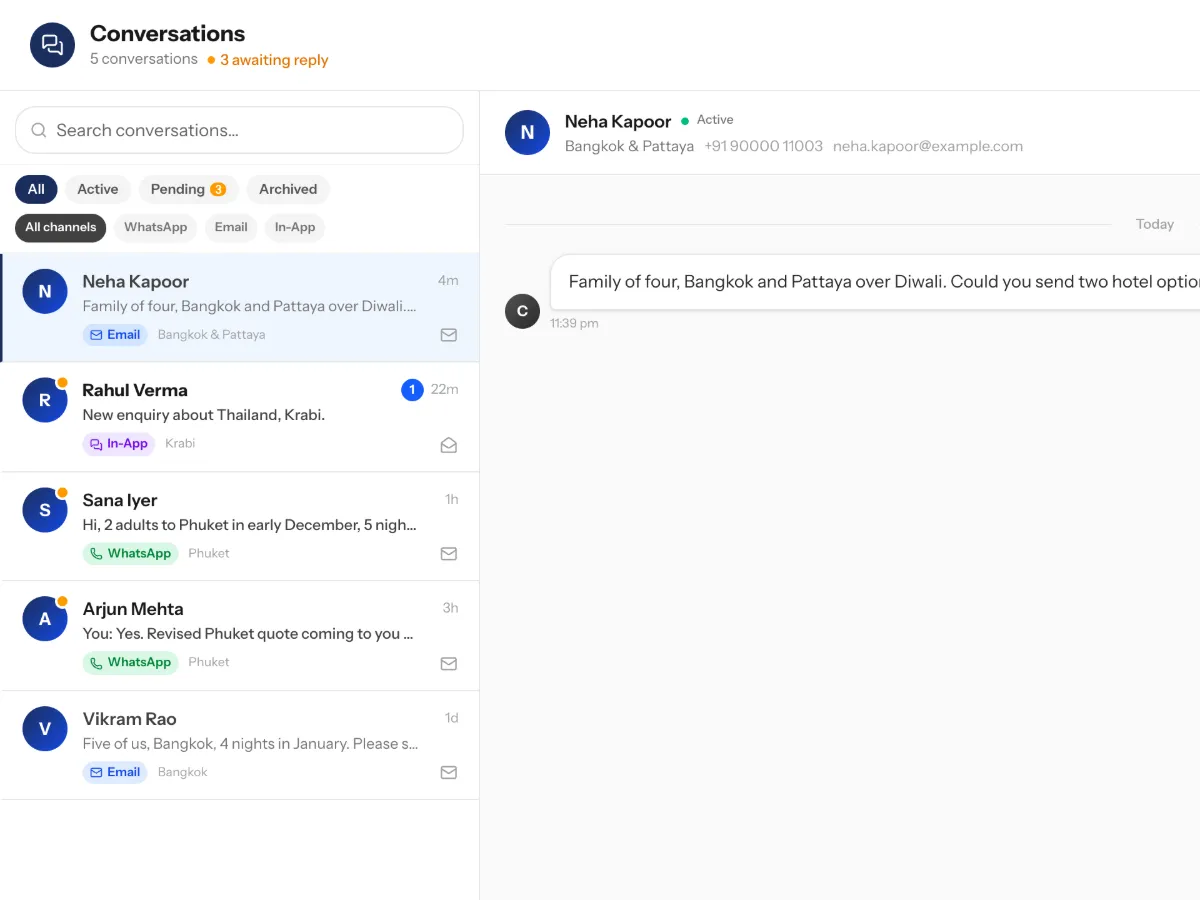Select the Active status filter

(x=98, y=189)
